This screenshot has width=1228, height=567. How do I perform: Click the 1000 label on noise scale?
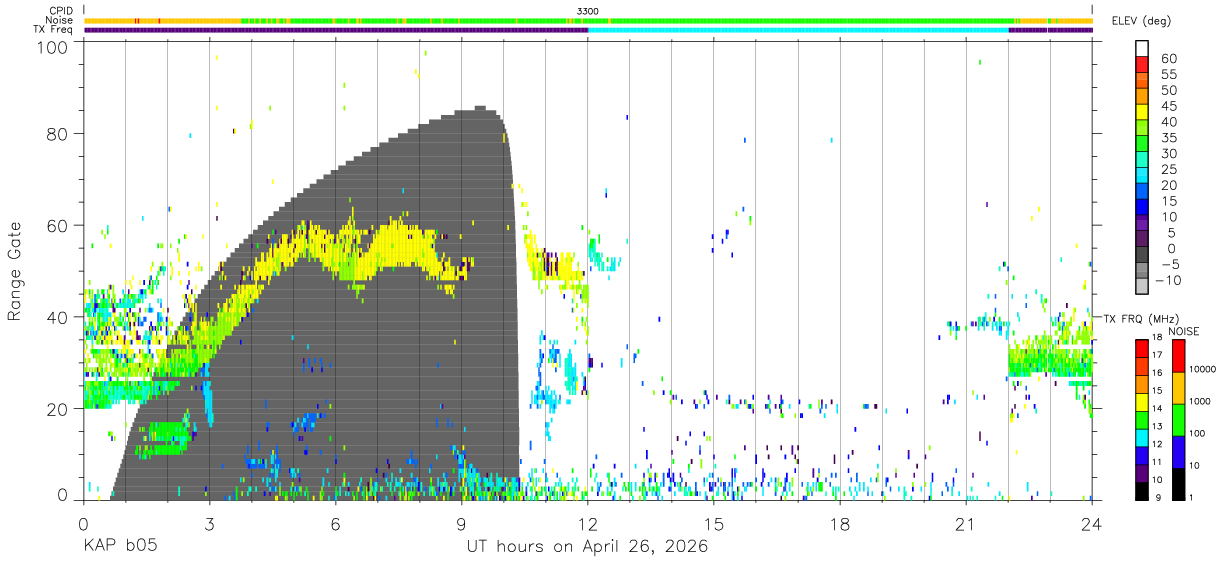1201,401
